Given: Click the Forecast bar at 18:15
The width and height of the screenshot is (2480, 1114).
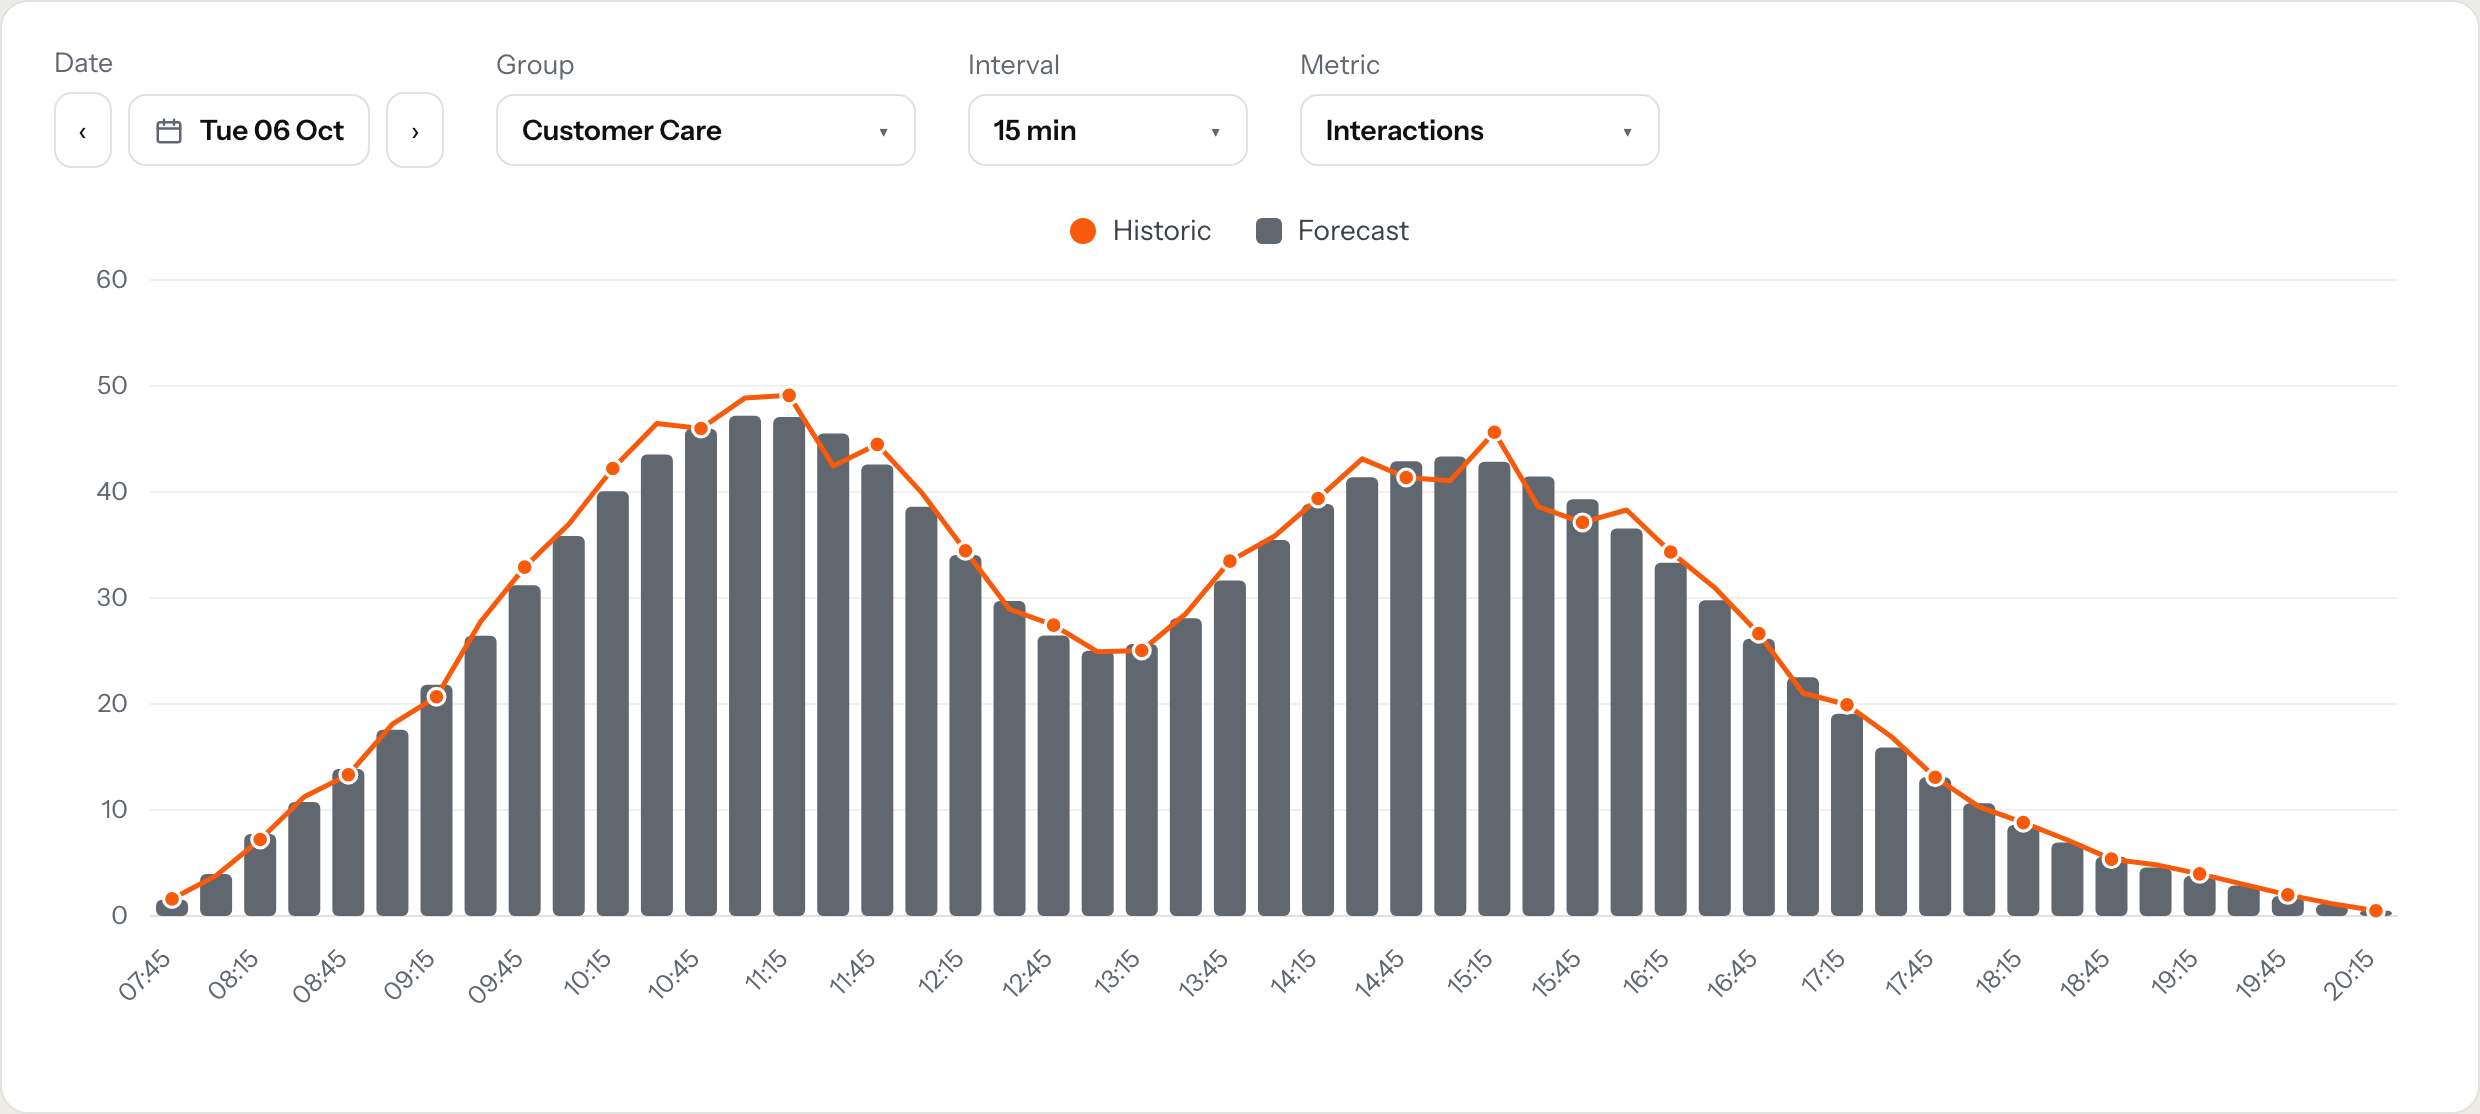Looking at the screenshot, I should [2023, 871].
